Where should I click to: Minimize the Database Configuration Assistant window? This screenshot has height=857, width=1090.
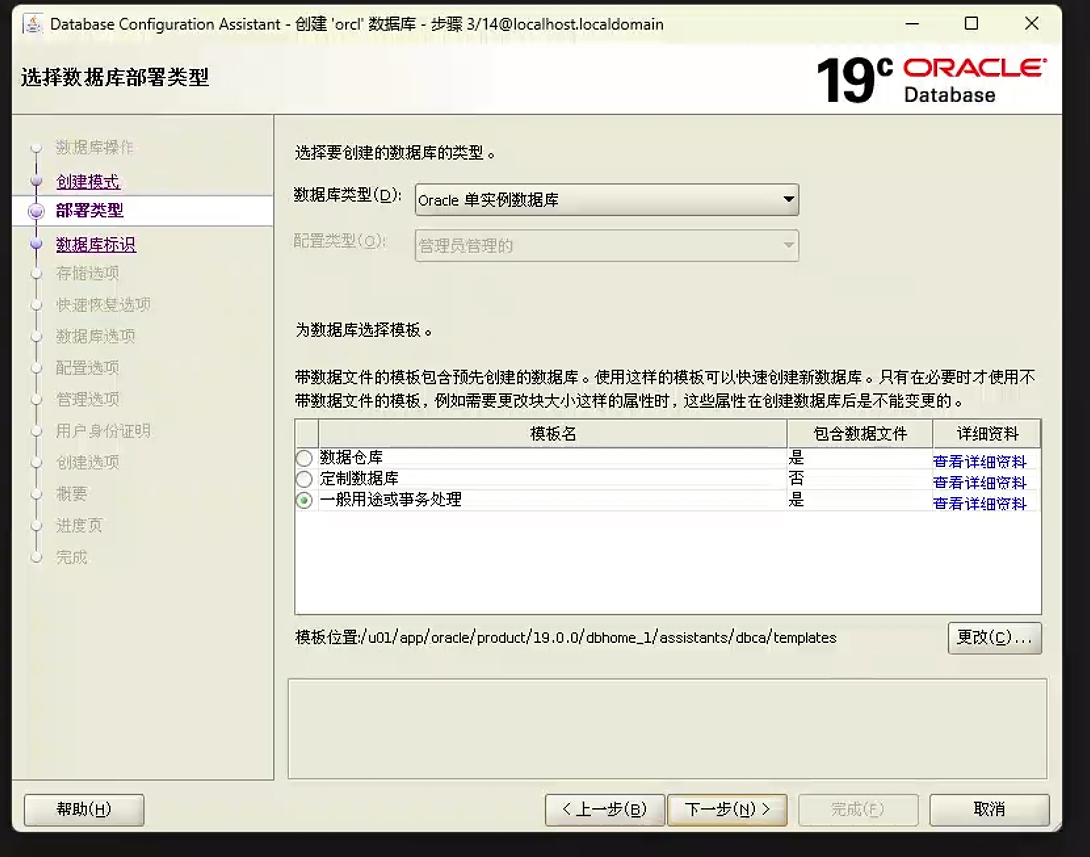[x=912, y=24]
